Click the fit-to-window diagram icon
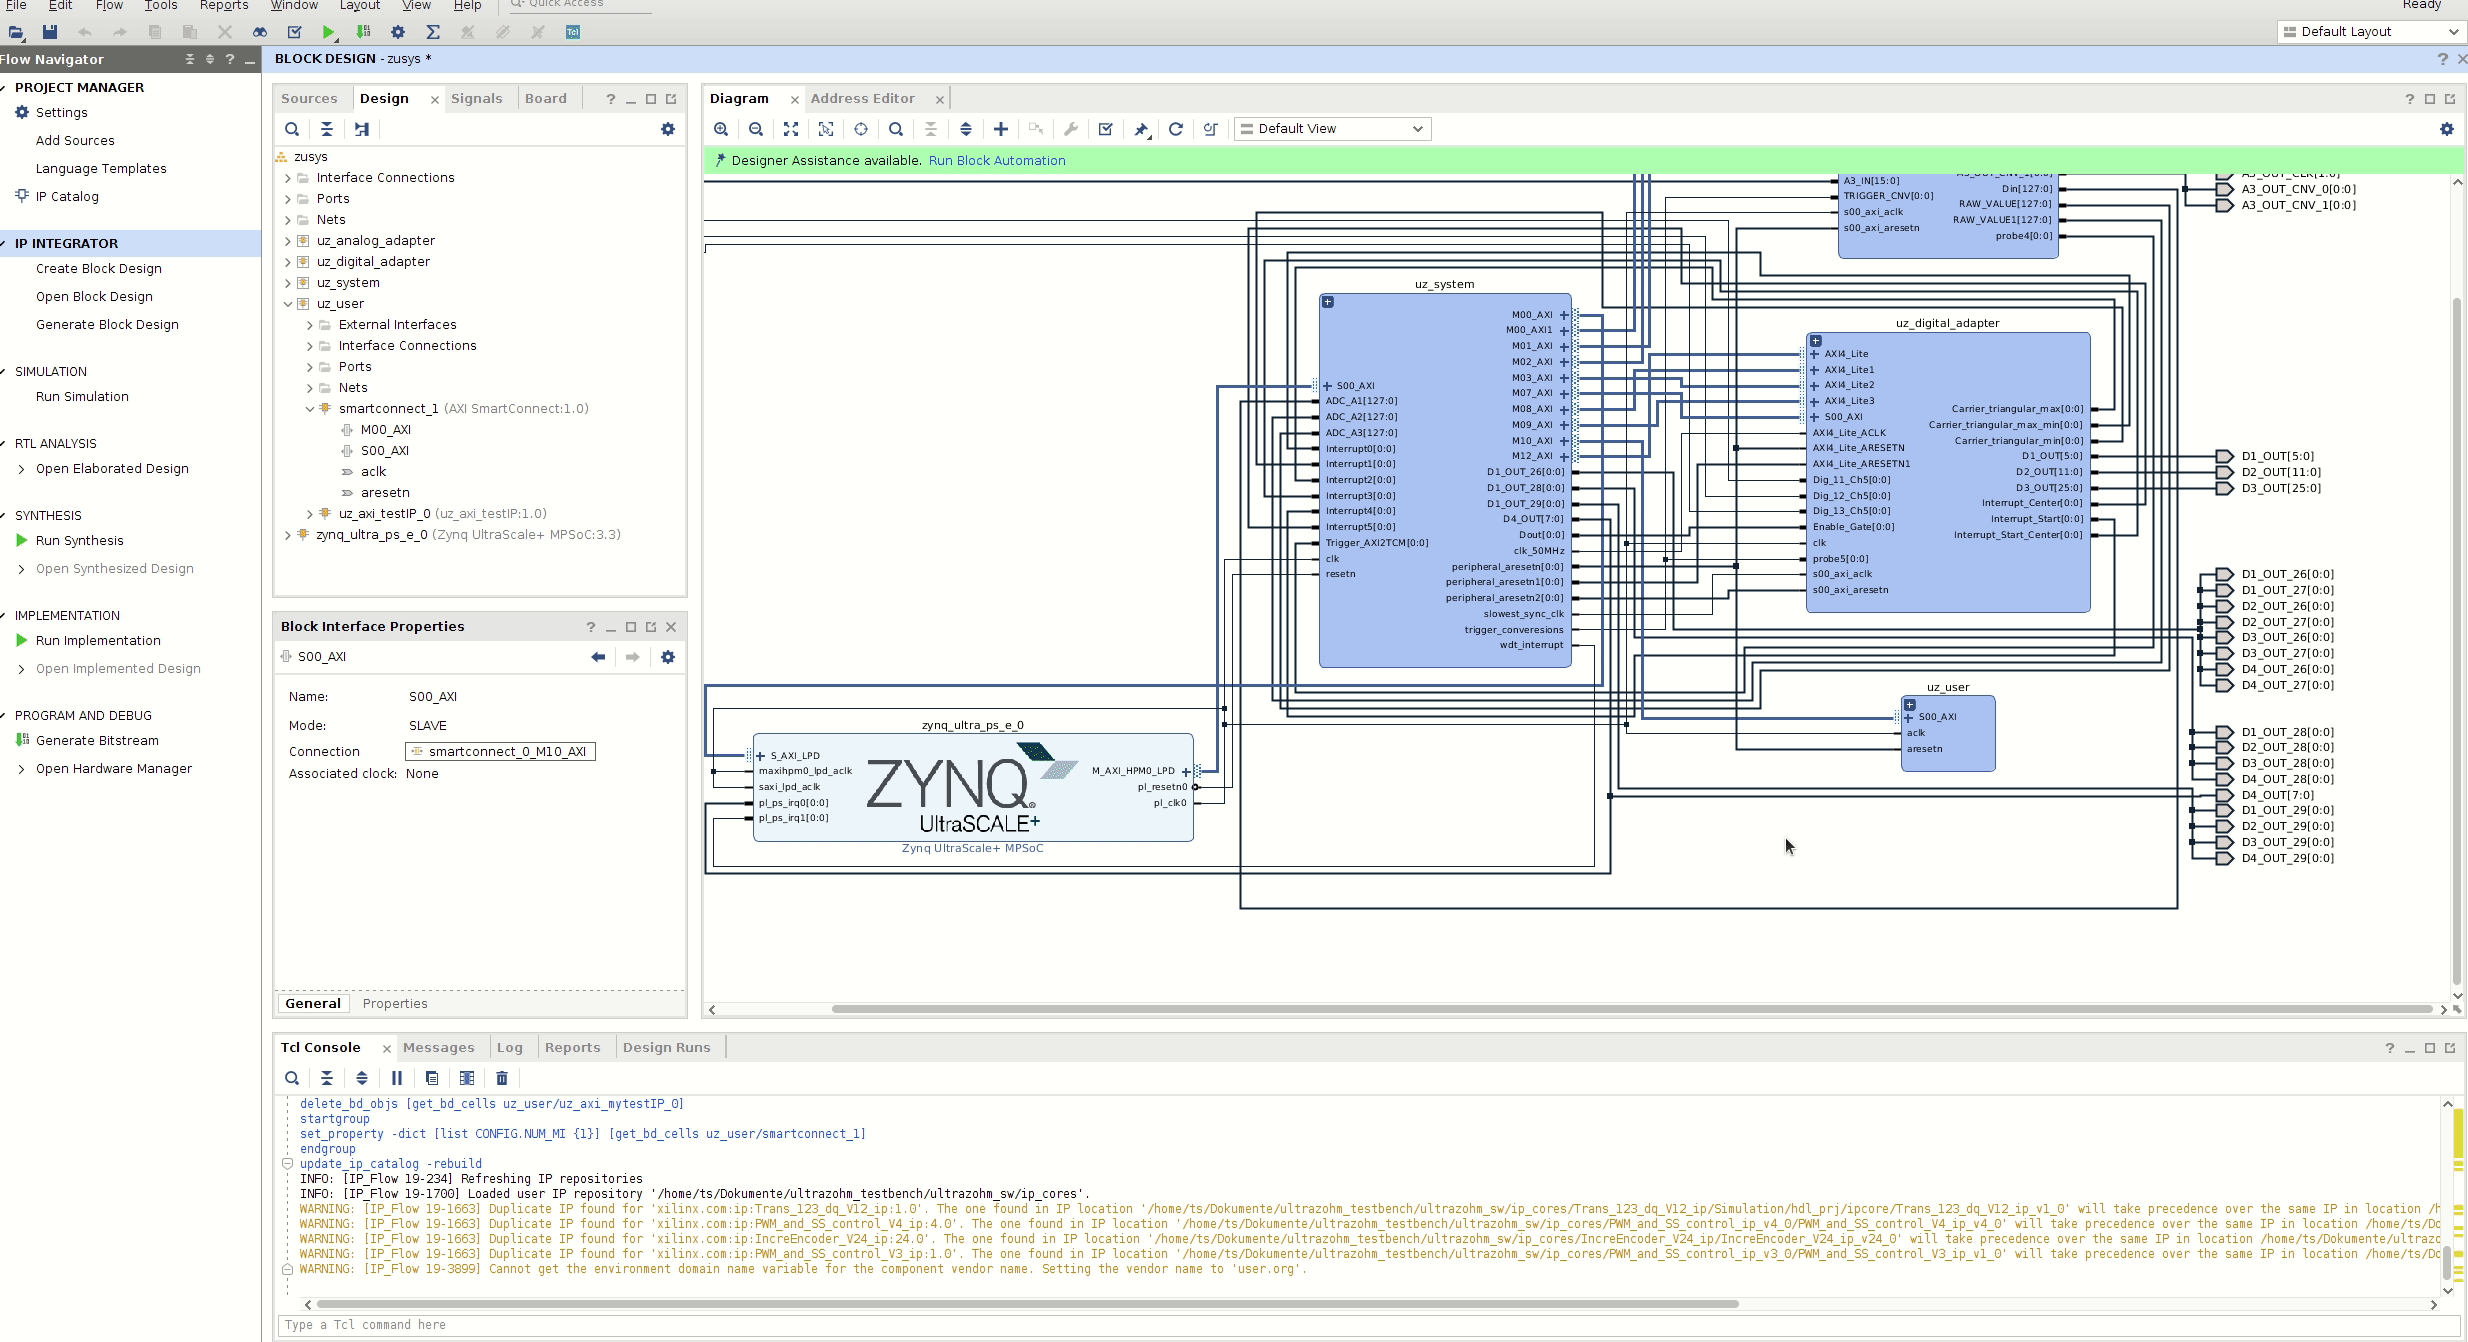Screen dimensions: 2468x1342 pos(791,129)
